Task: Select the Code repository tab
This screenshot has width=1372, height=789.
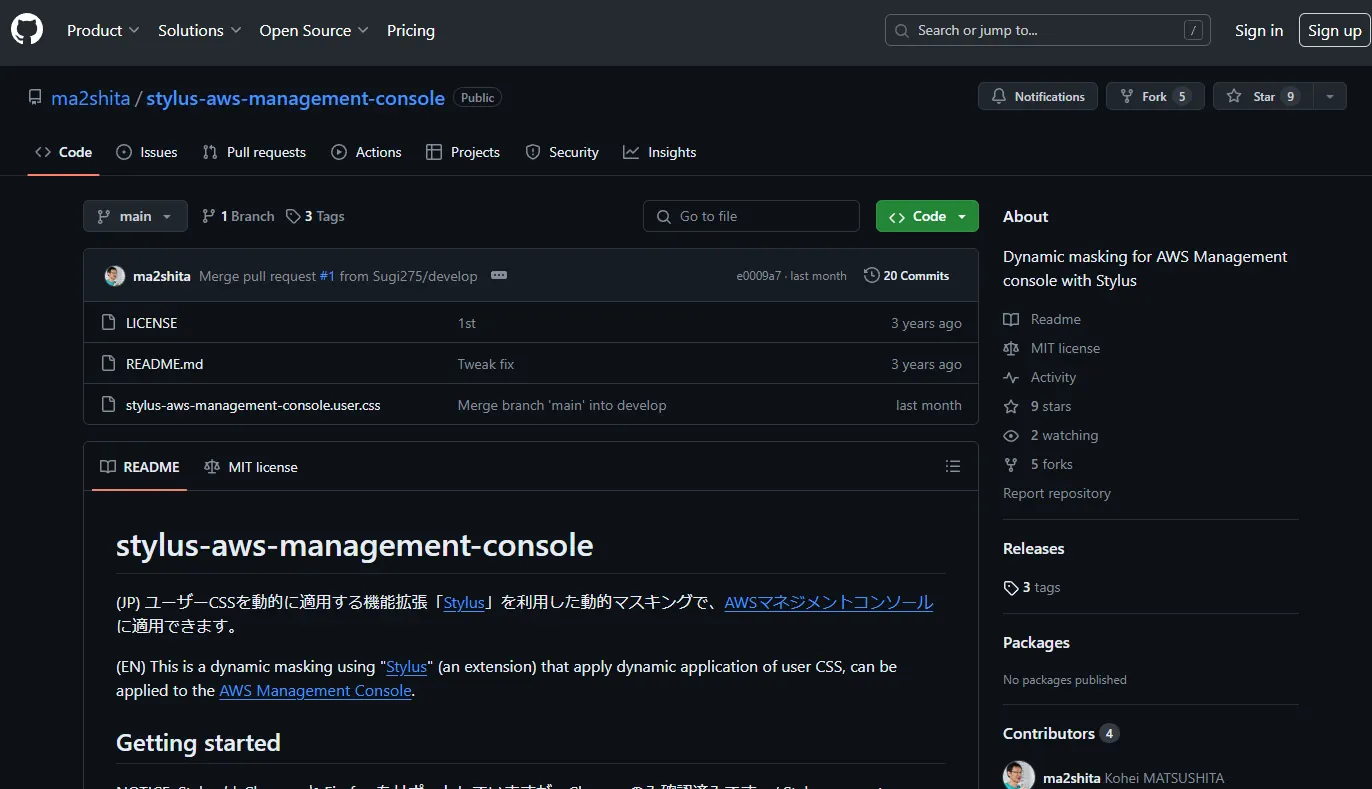Action: click(x=63, y=152)
